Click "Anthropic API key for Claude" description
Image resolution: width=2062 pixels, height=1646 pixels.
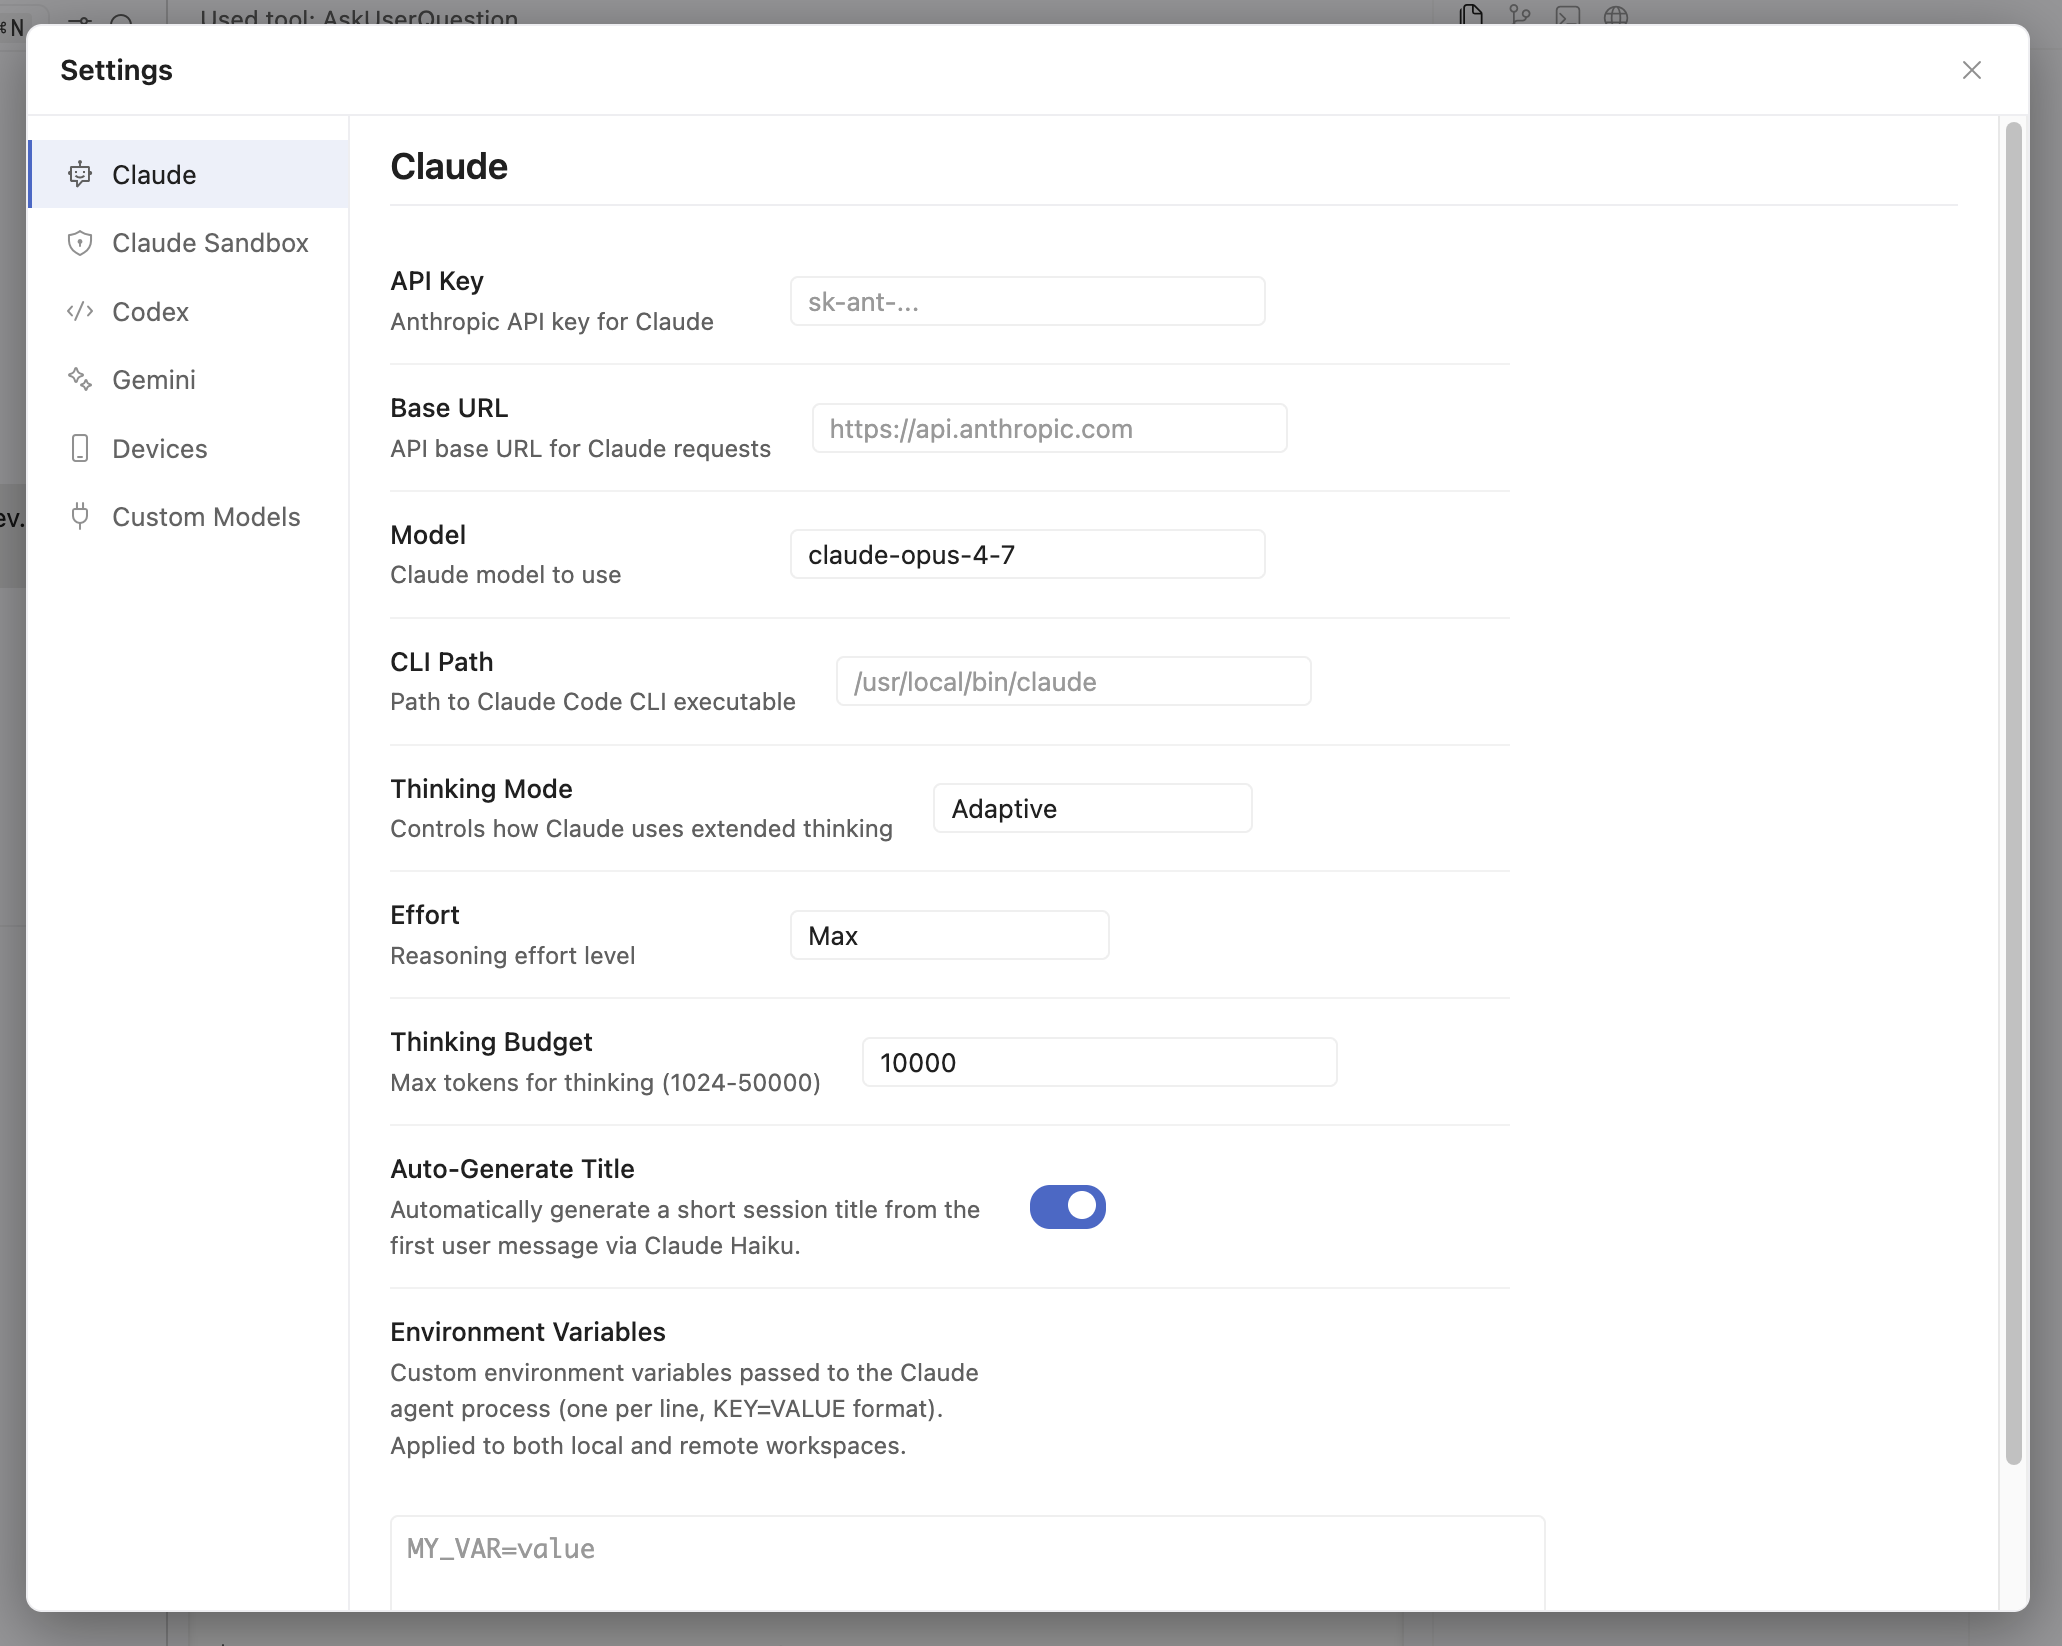point(552,322)
